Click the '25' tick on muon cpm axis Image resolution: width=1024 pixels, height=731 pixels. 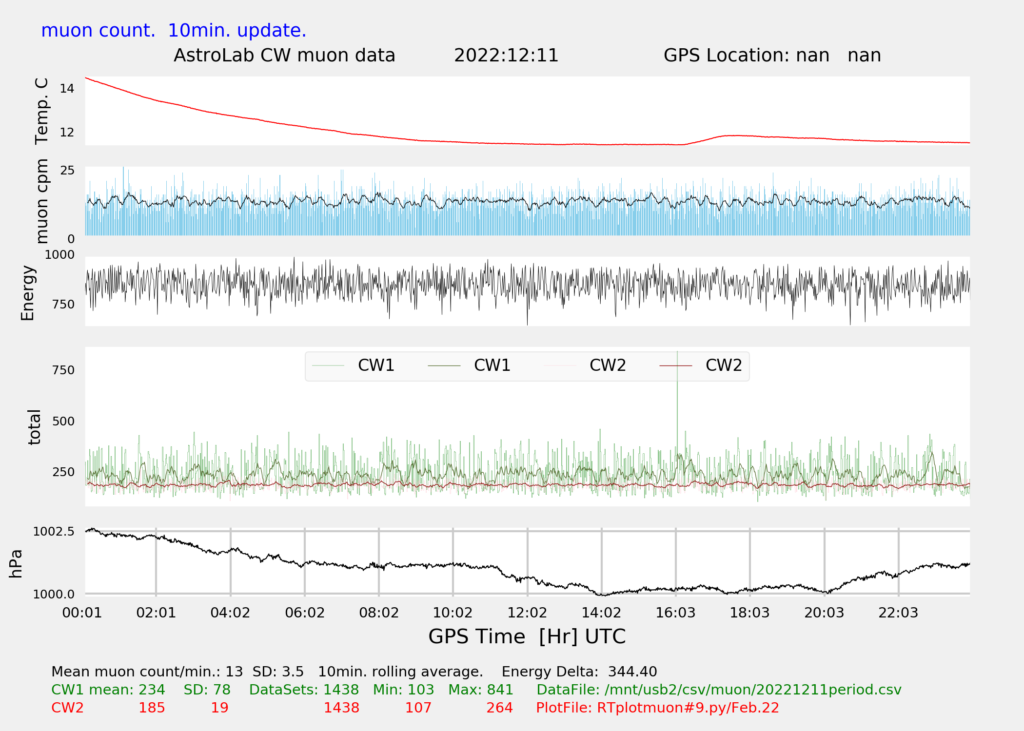67,171
